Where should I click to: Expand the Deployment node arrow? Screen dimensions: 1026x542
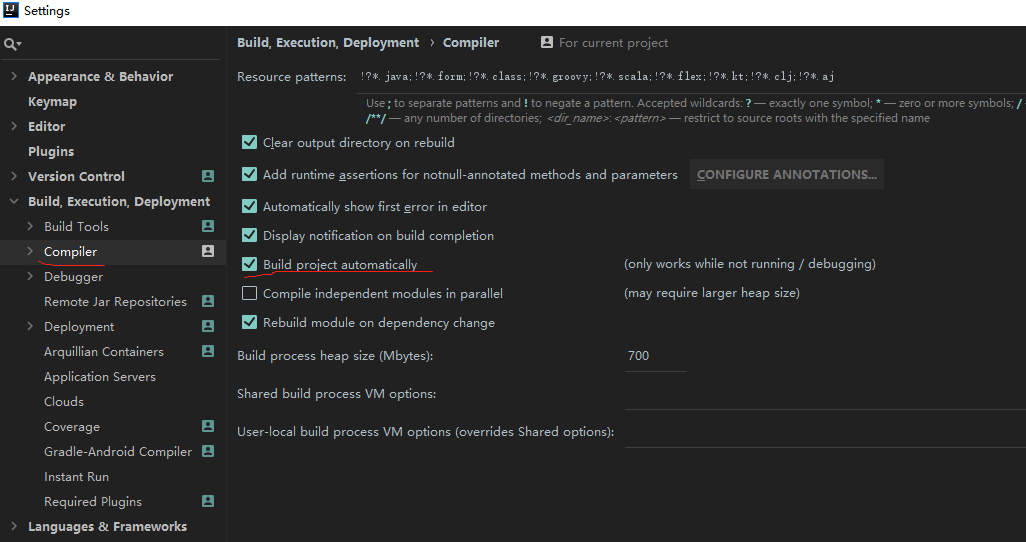[30, 326]
